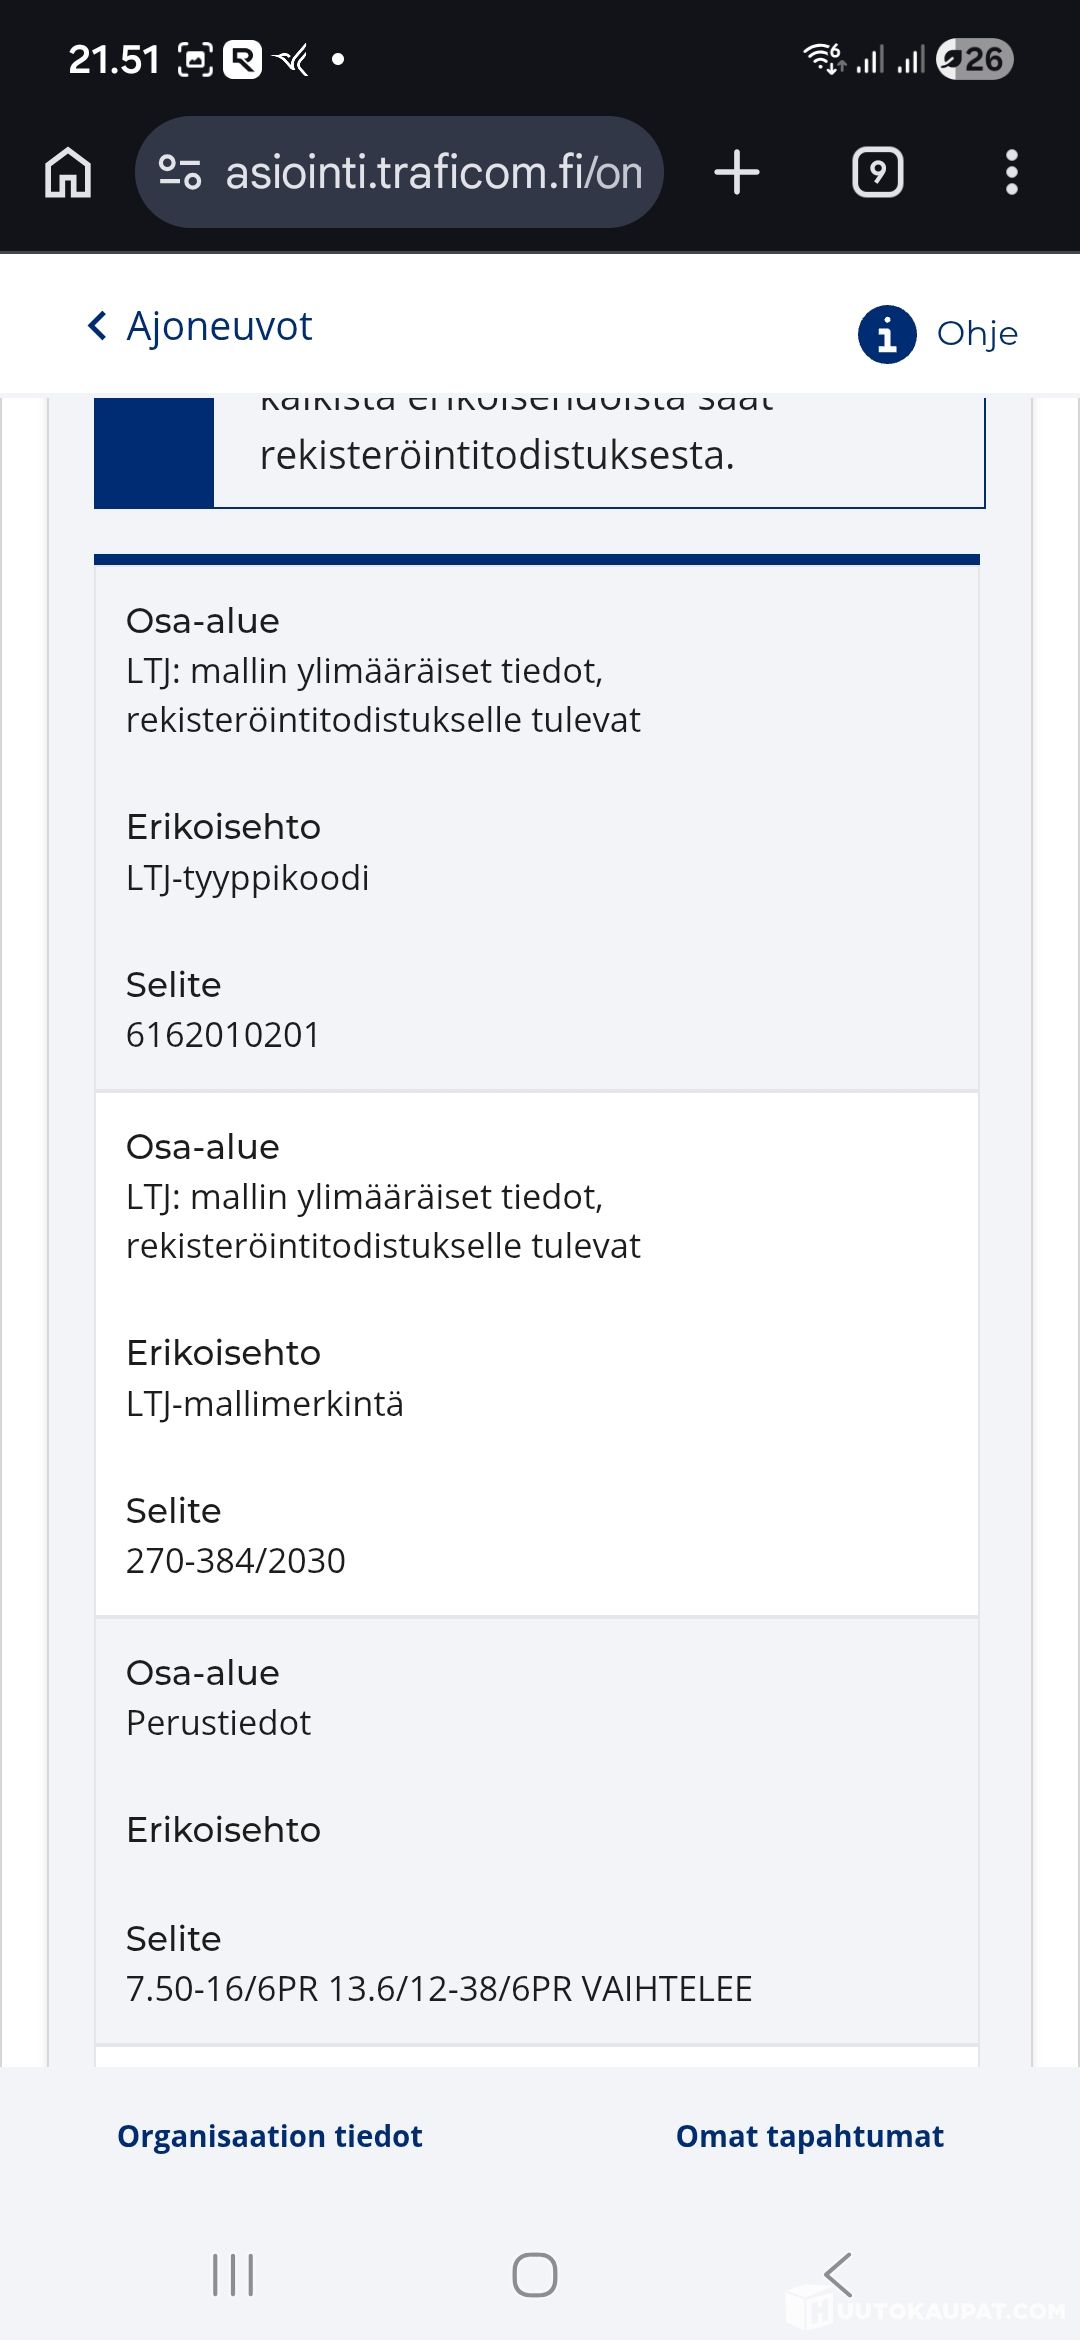Select the LTJ-mallimerkintä value 270-384/2030
Screen dimensions: 1080x2340
236,1561
